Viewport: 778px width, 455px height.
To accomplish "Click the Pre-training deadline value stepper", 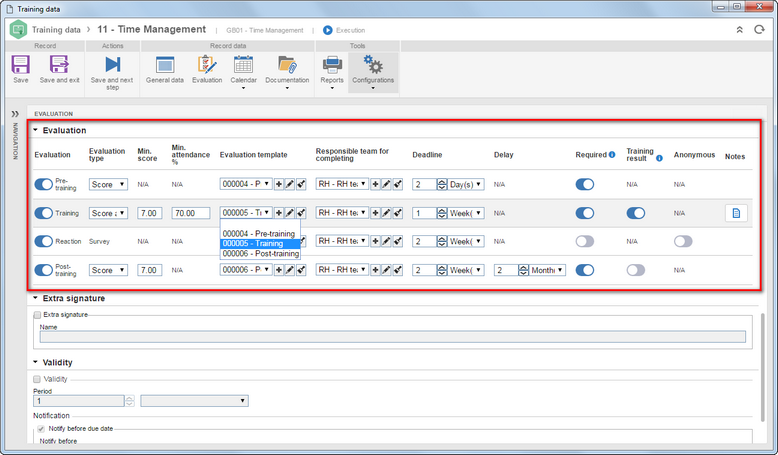I will tap(442, 185).
